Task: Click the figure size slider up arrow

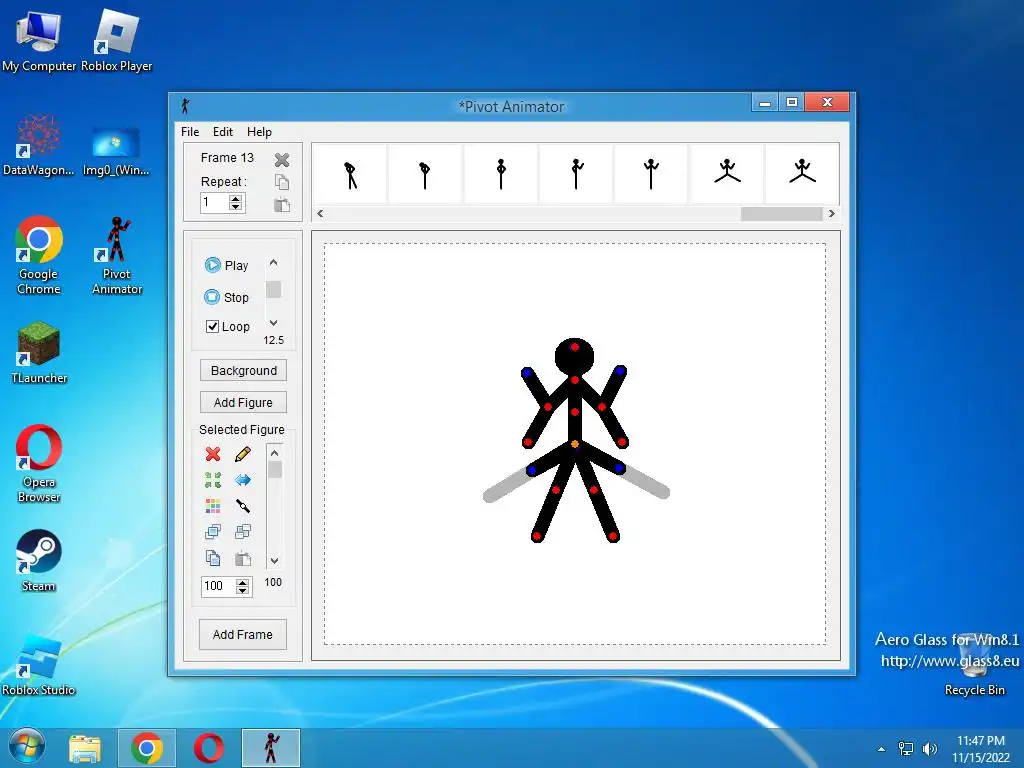Action: [x=275, y=453]
